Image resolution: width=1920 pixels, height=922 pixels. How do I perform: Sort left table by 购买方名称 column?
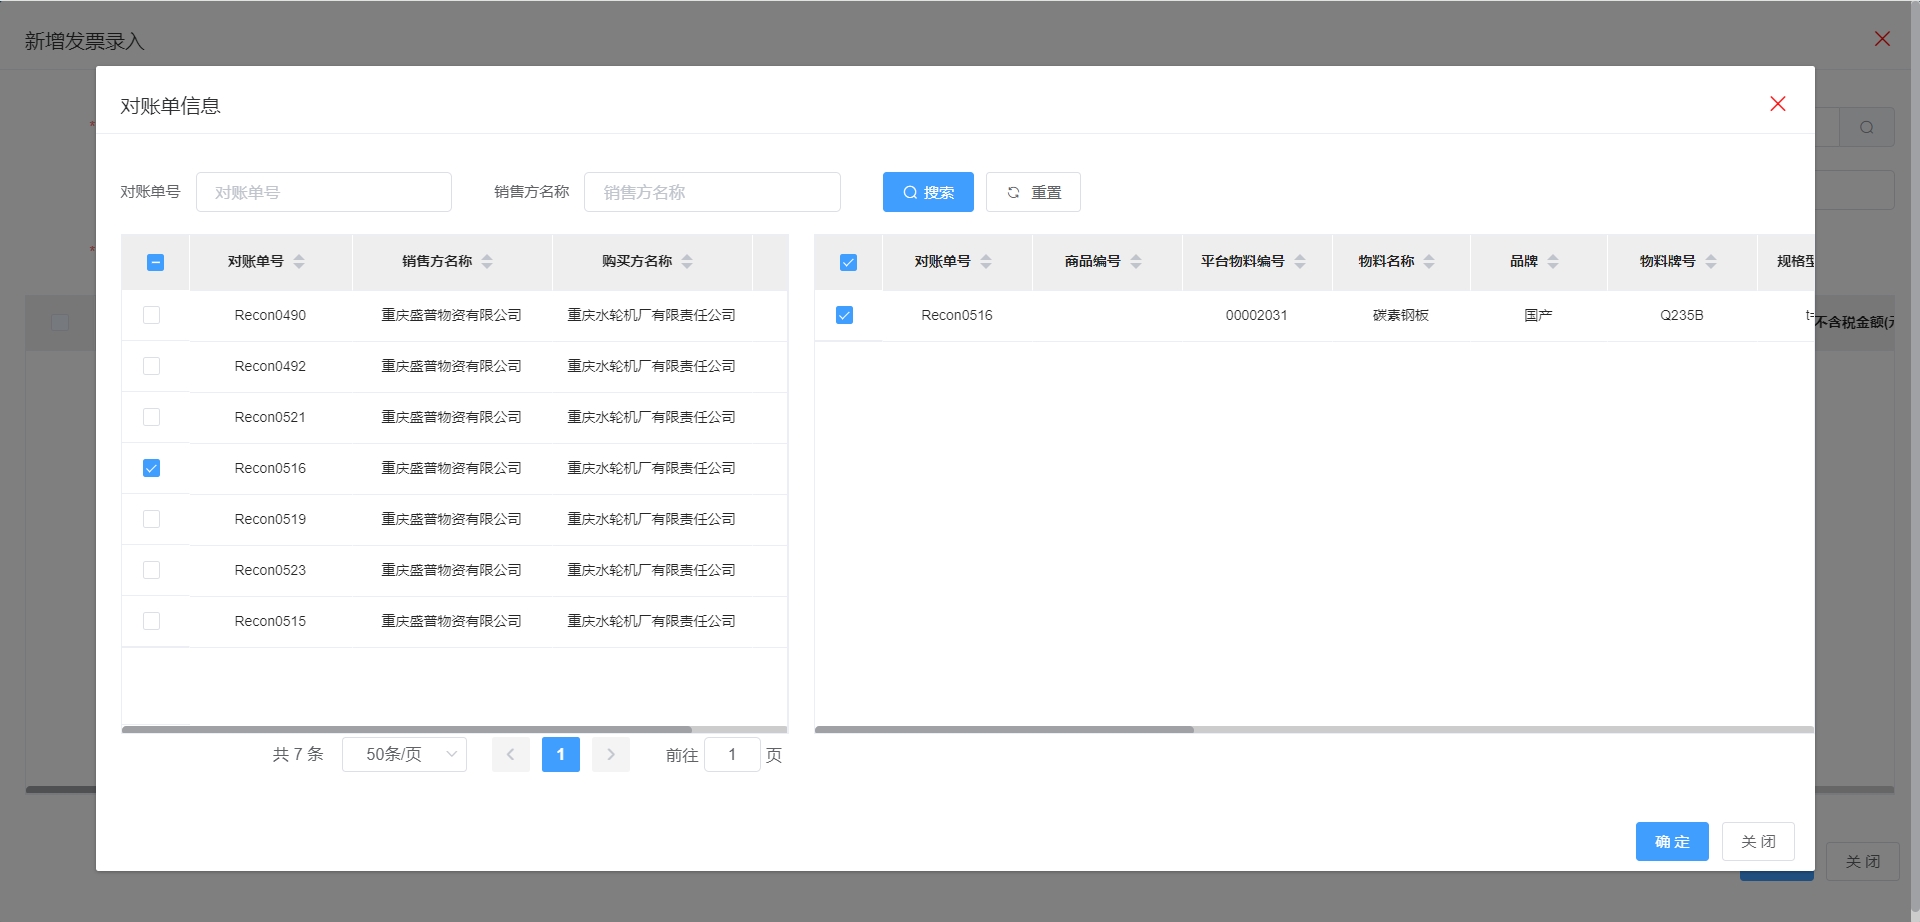[x=687, y=262]
